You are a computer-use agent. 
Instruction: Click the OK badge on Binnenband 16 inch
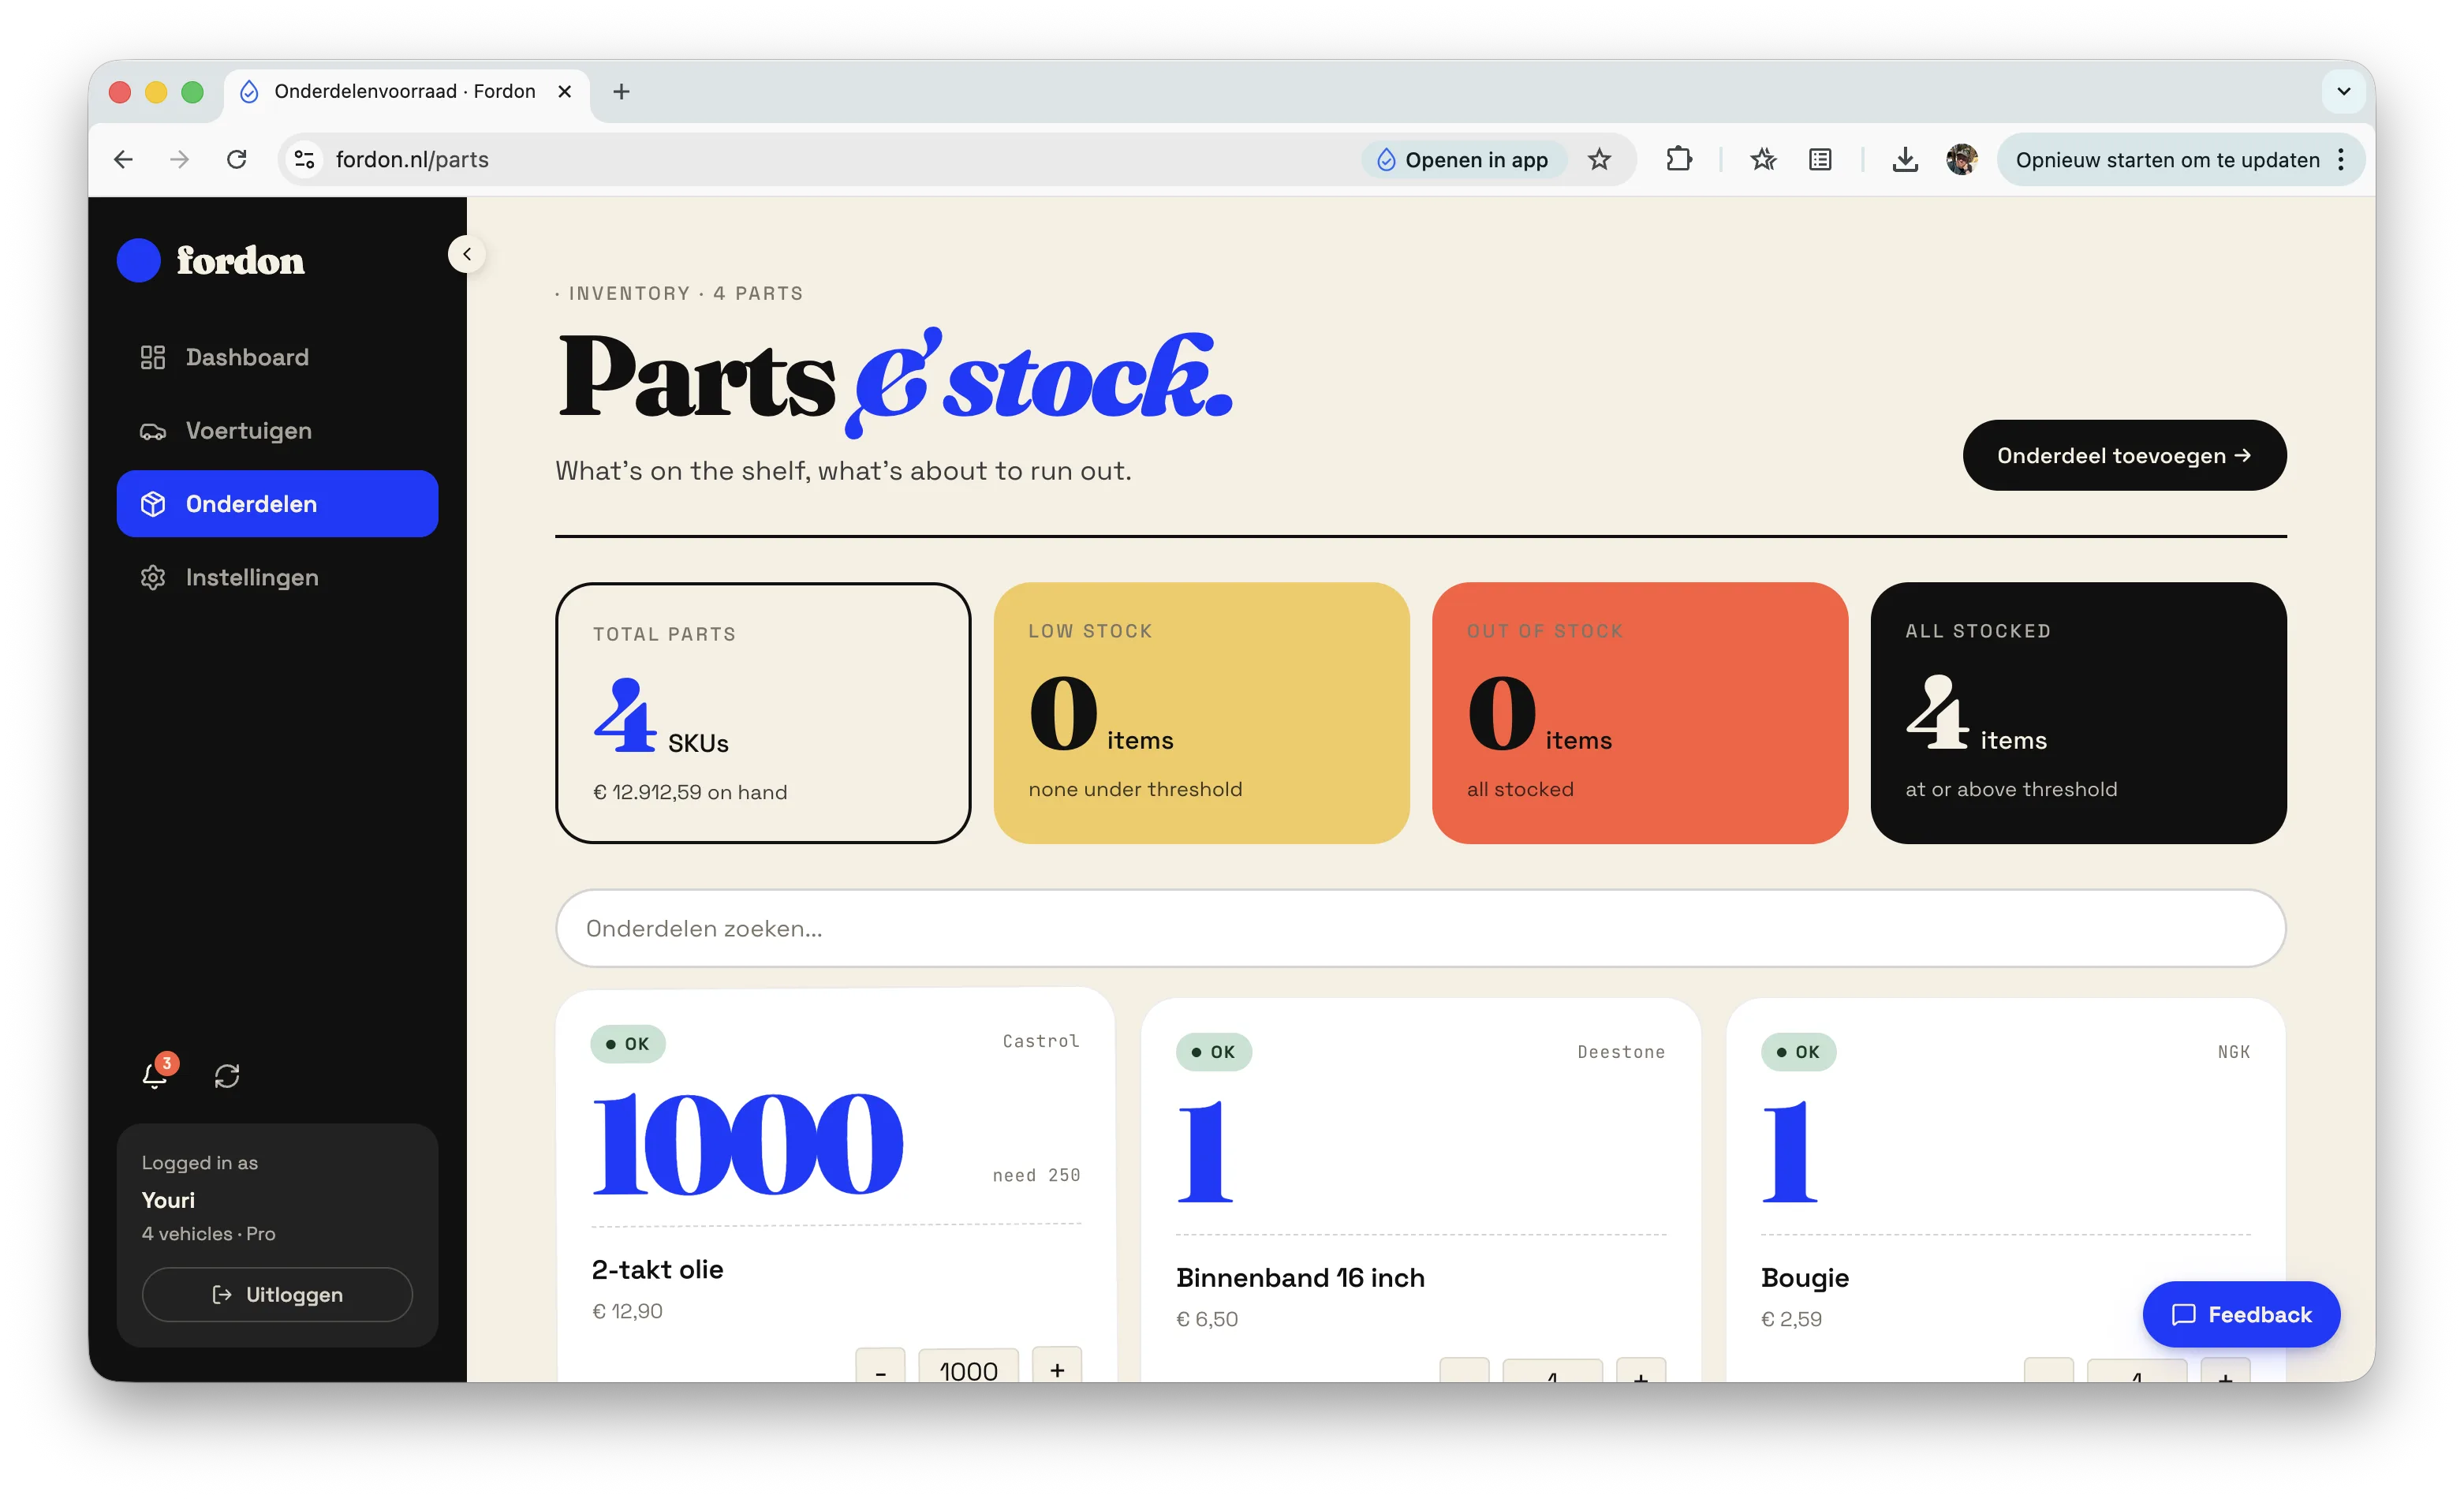click(x=1213, y=1051)
